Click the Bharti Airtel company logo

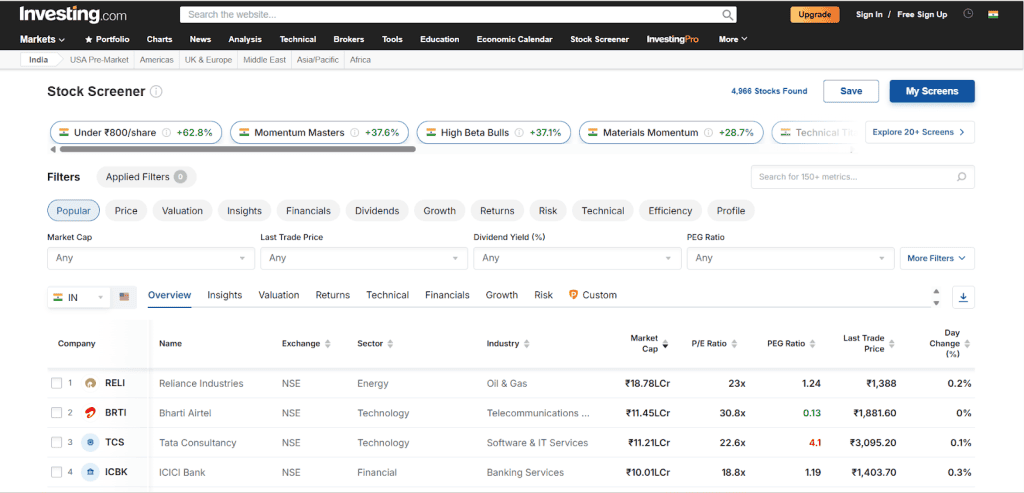click(x=90, y=413)
